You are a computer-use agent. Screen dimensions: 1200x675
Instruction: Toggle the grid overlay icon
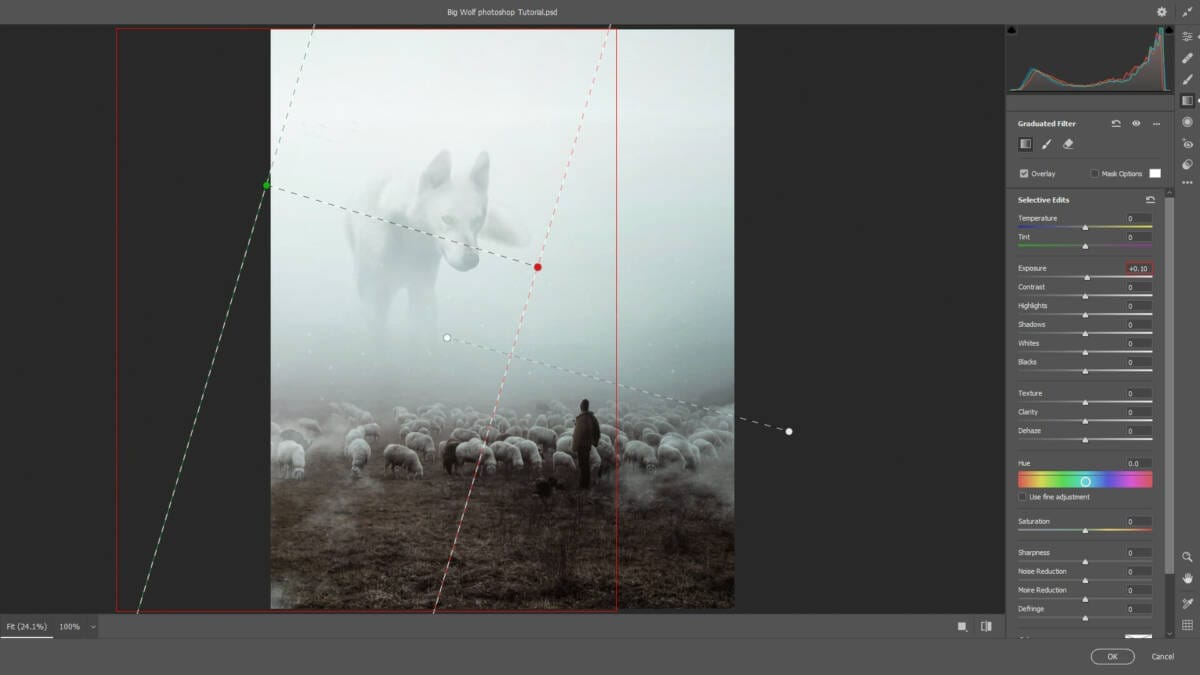coord(1187,625)
